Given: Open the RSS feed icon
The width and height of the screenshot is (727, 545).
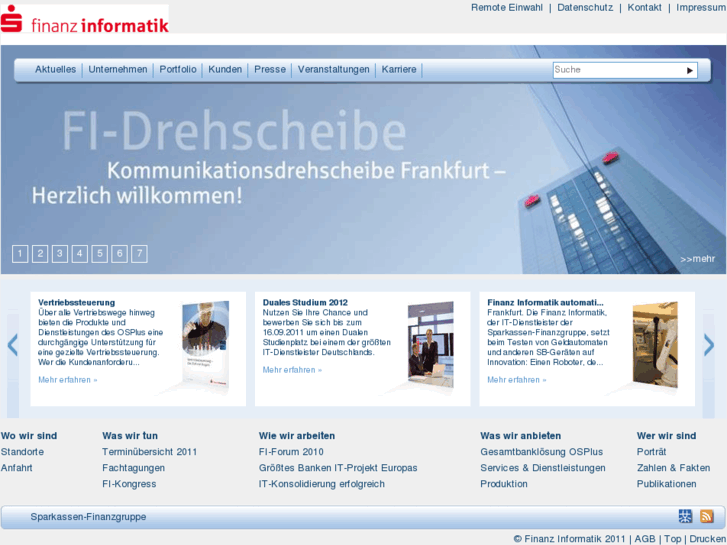Looking at the screenshot, I should click(x=706, y=516).
